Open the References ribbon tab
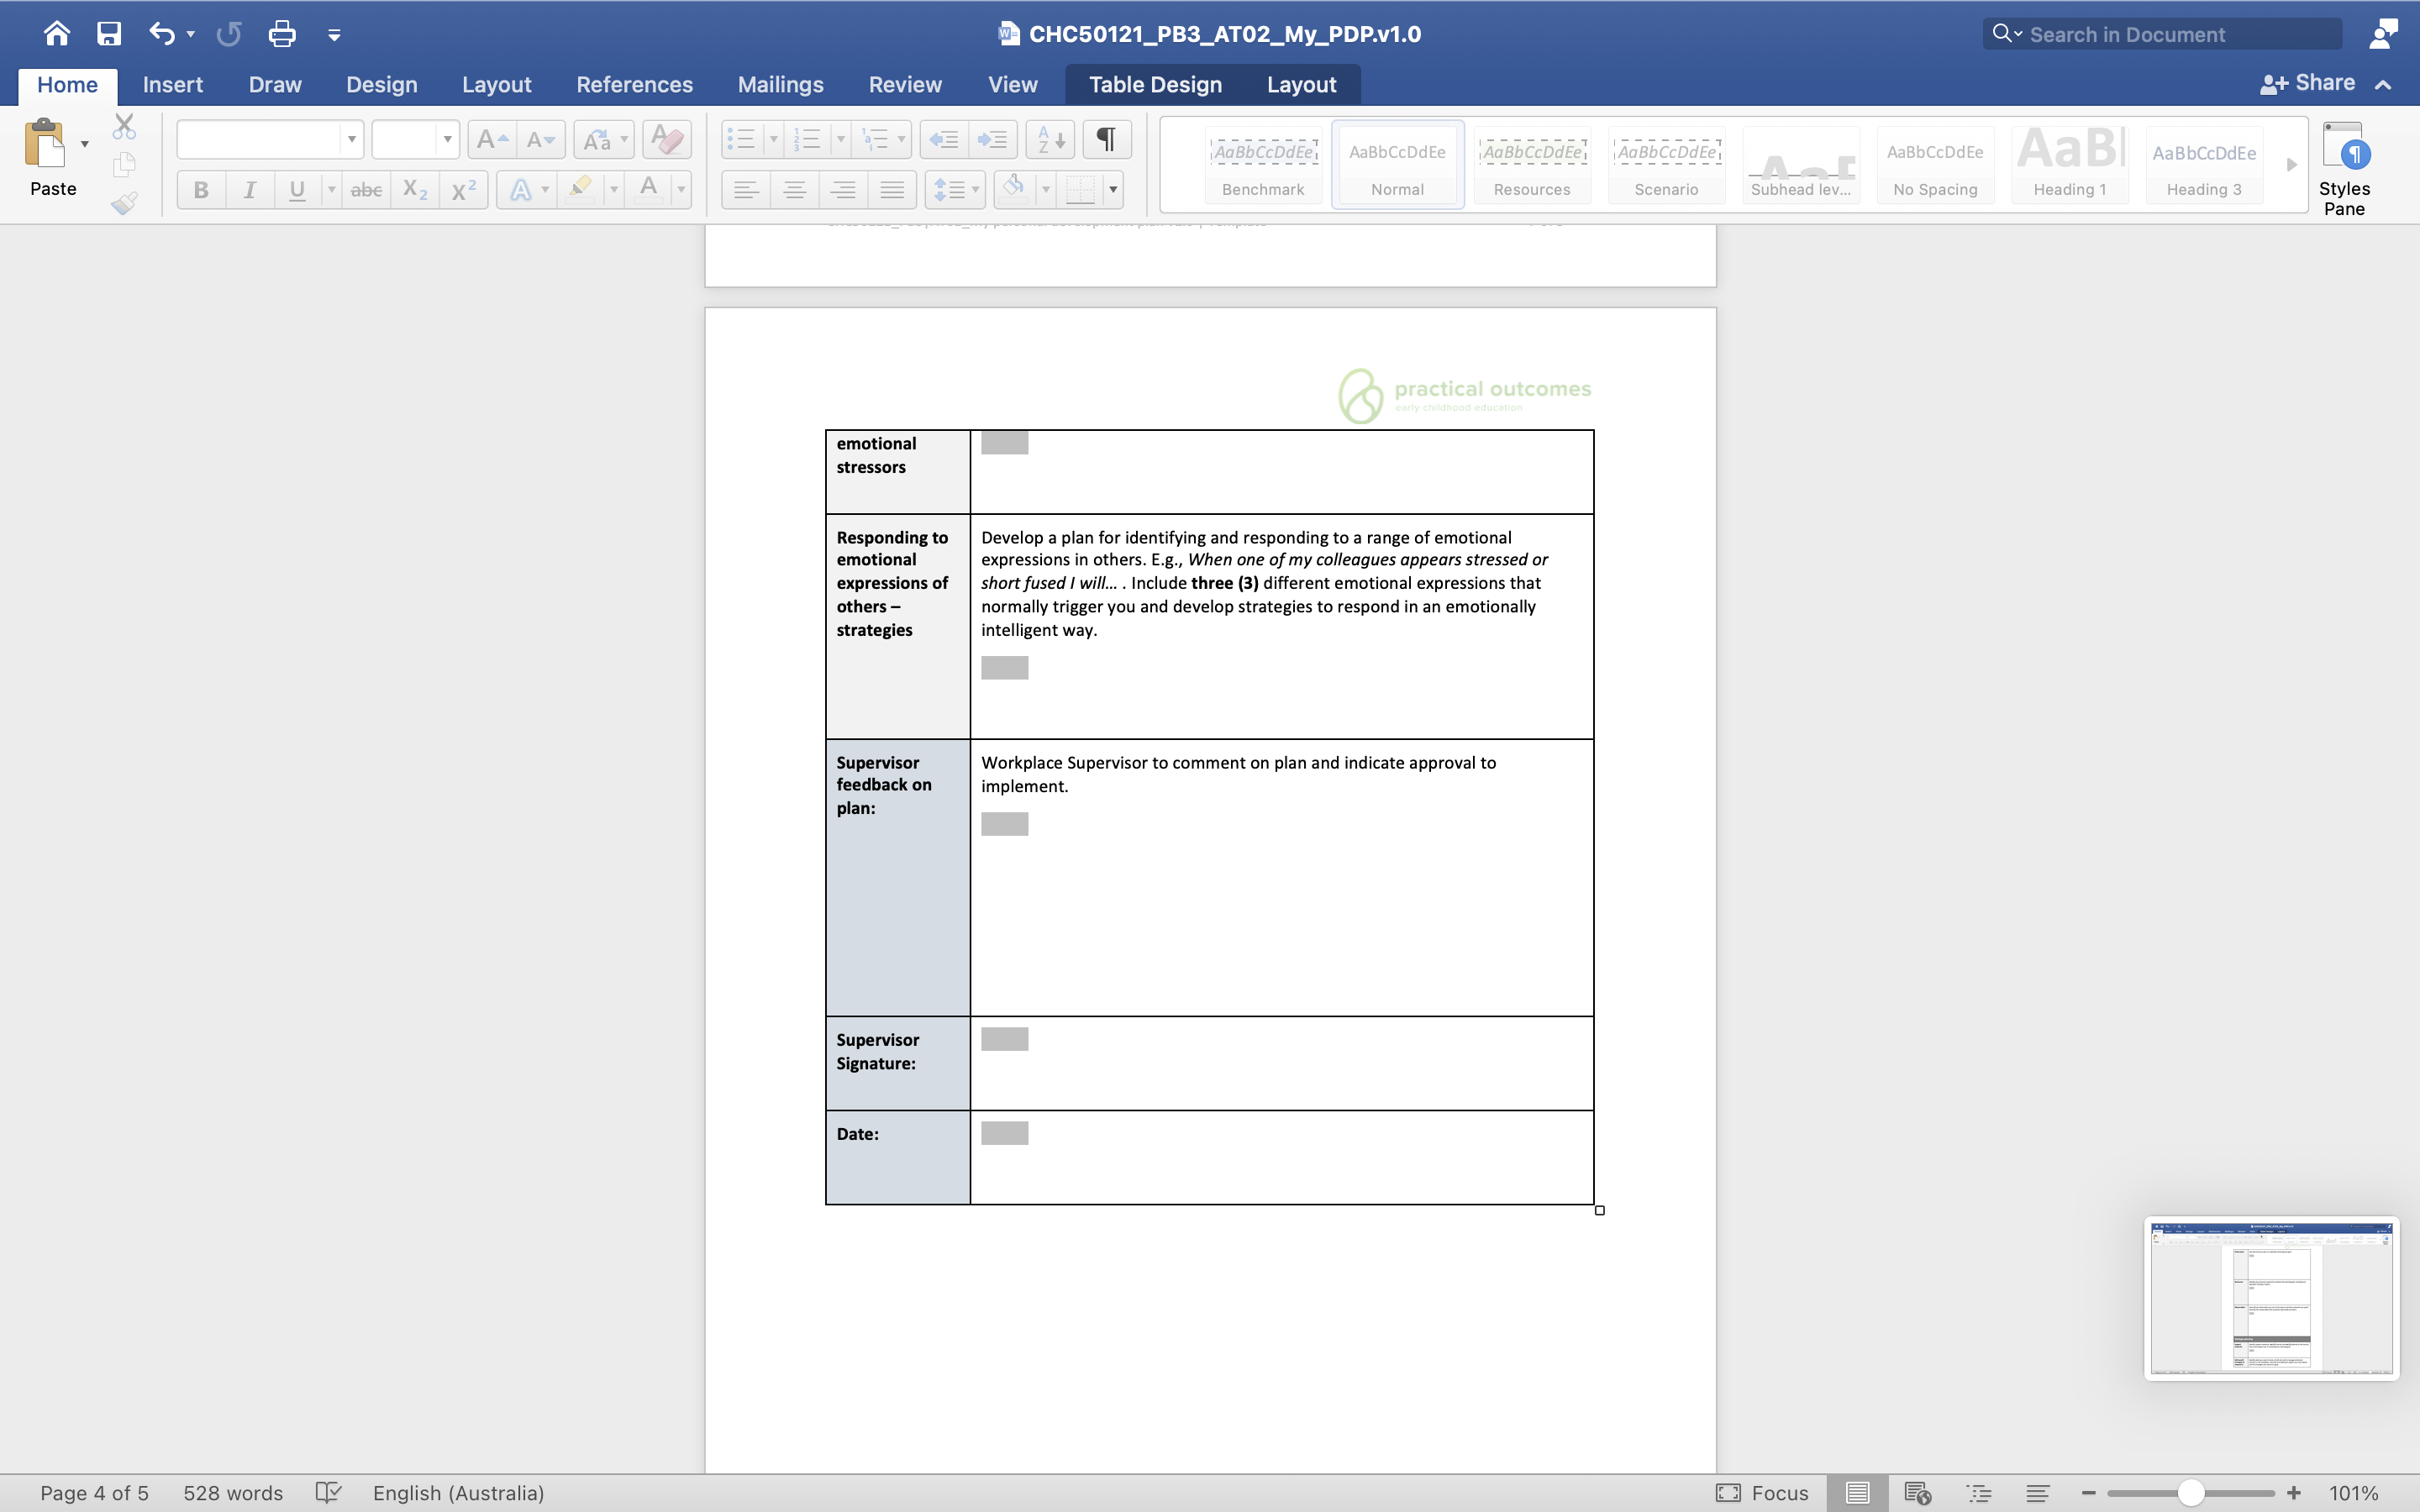 [635, 84]
